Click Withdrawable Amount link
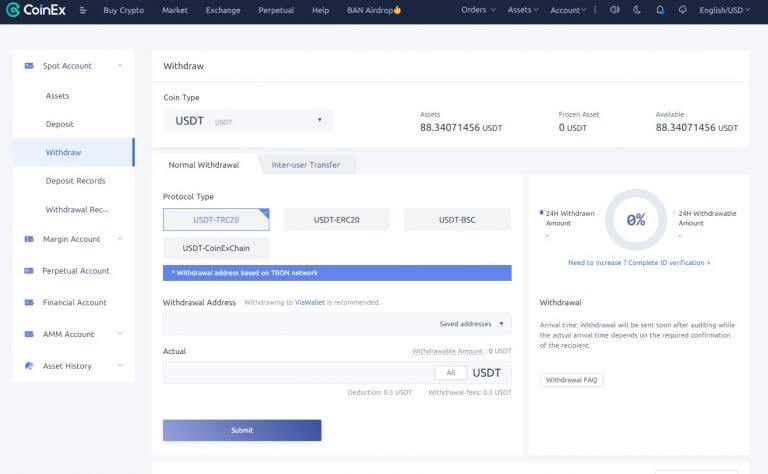 (x=447, y=351)
